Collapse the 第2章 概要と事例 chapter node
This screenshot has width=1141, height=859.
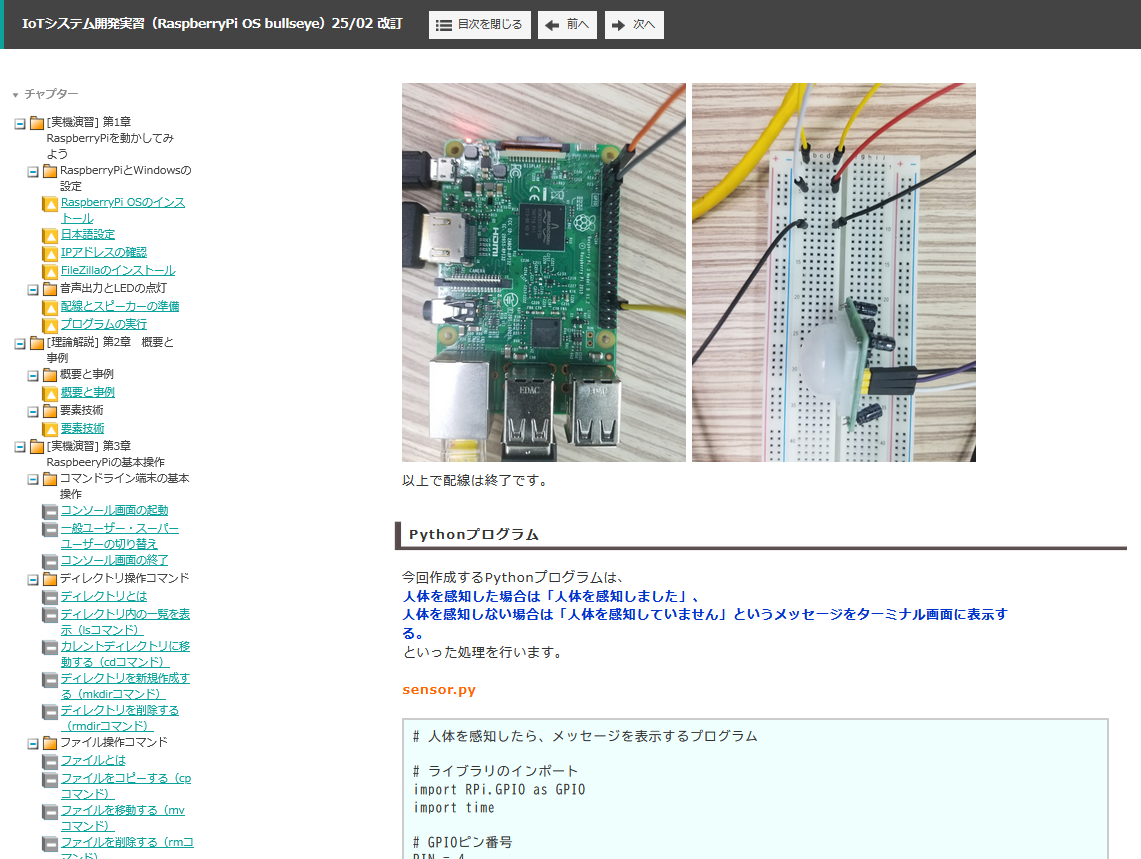pos(20,343)
